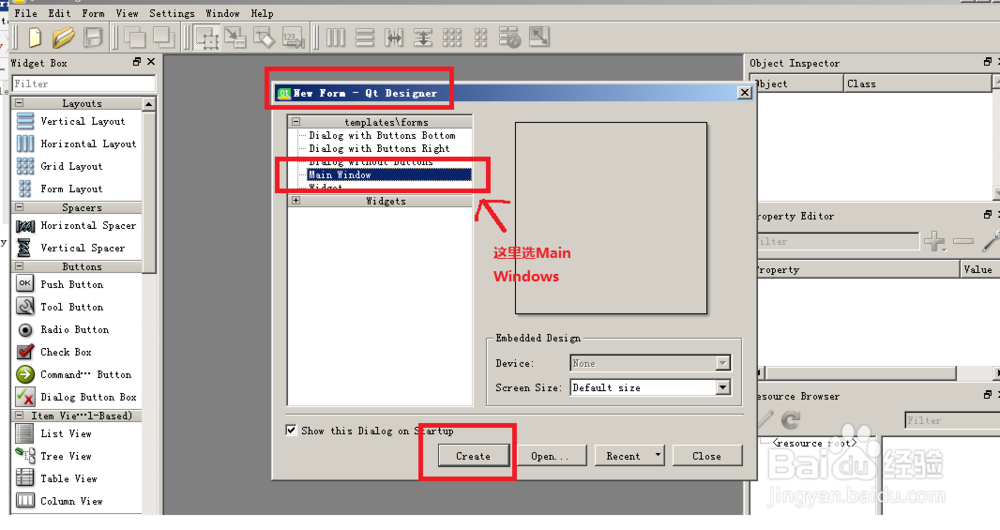This screenshot has height=530, width=1000.
Task: Open the Edit menu
Action: (59, 13)
